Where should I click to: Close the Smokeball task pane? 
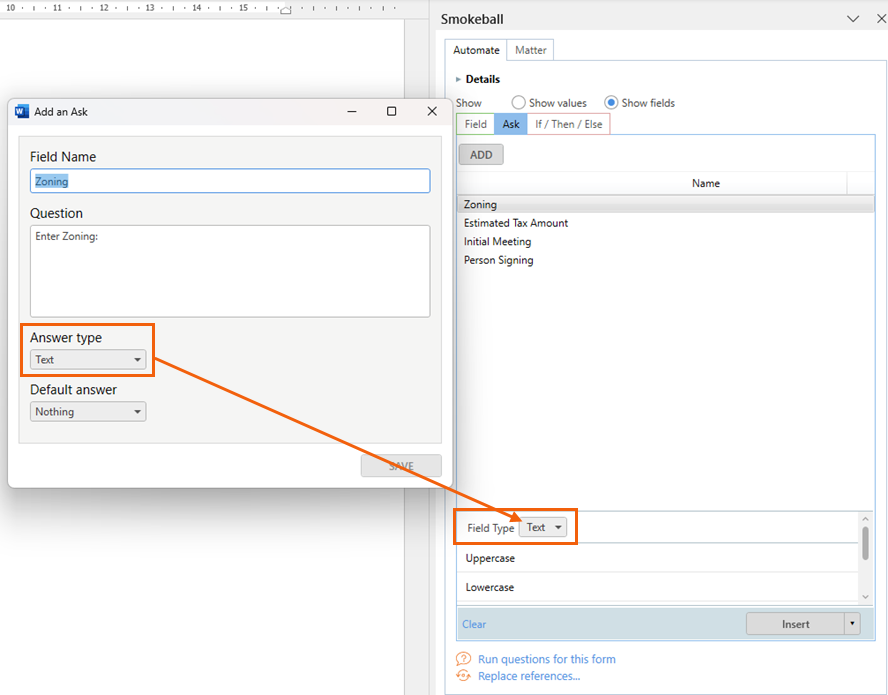pyautogui.click(x=881, y=19)
